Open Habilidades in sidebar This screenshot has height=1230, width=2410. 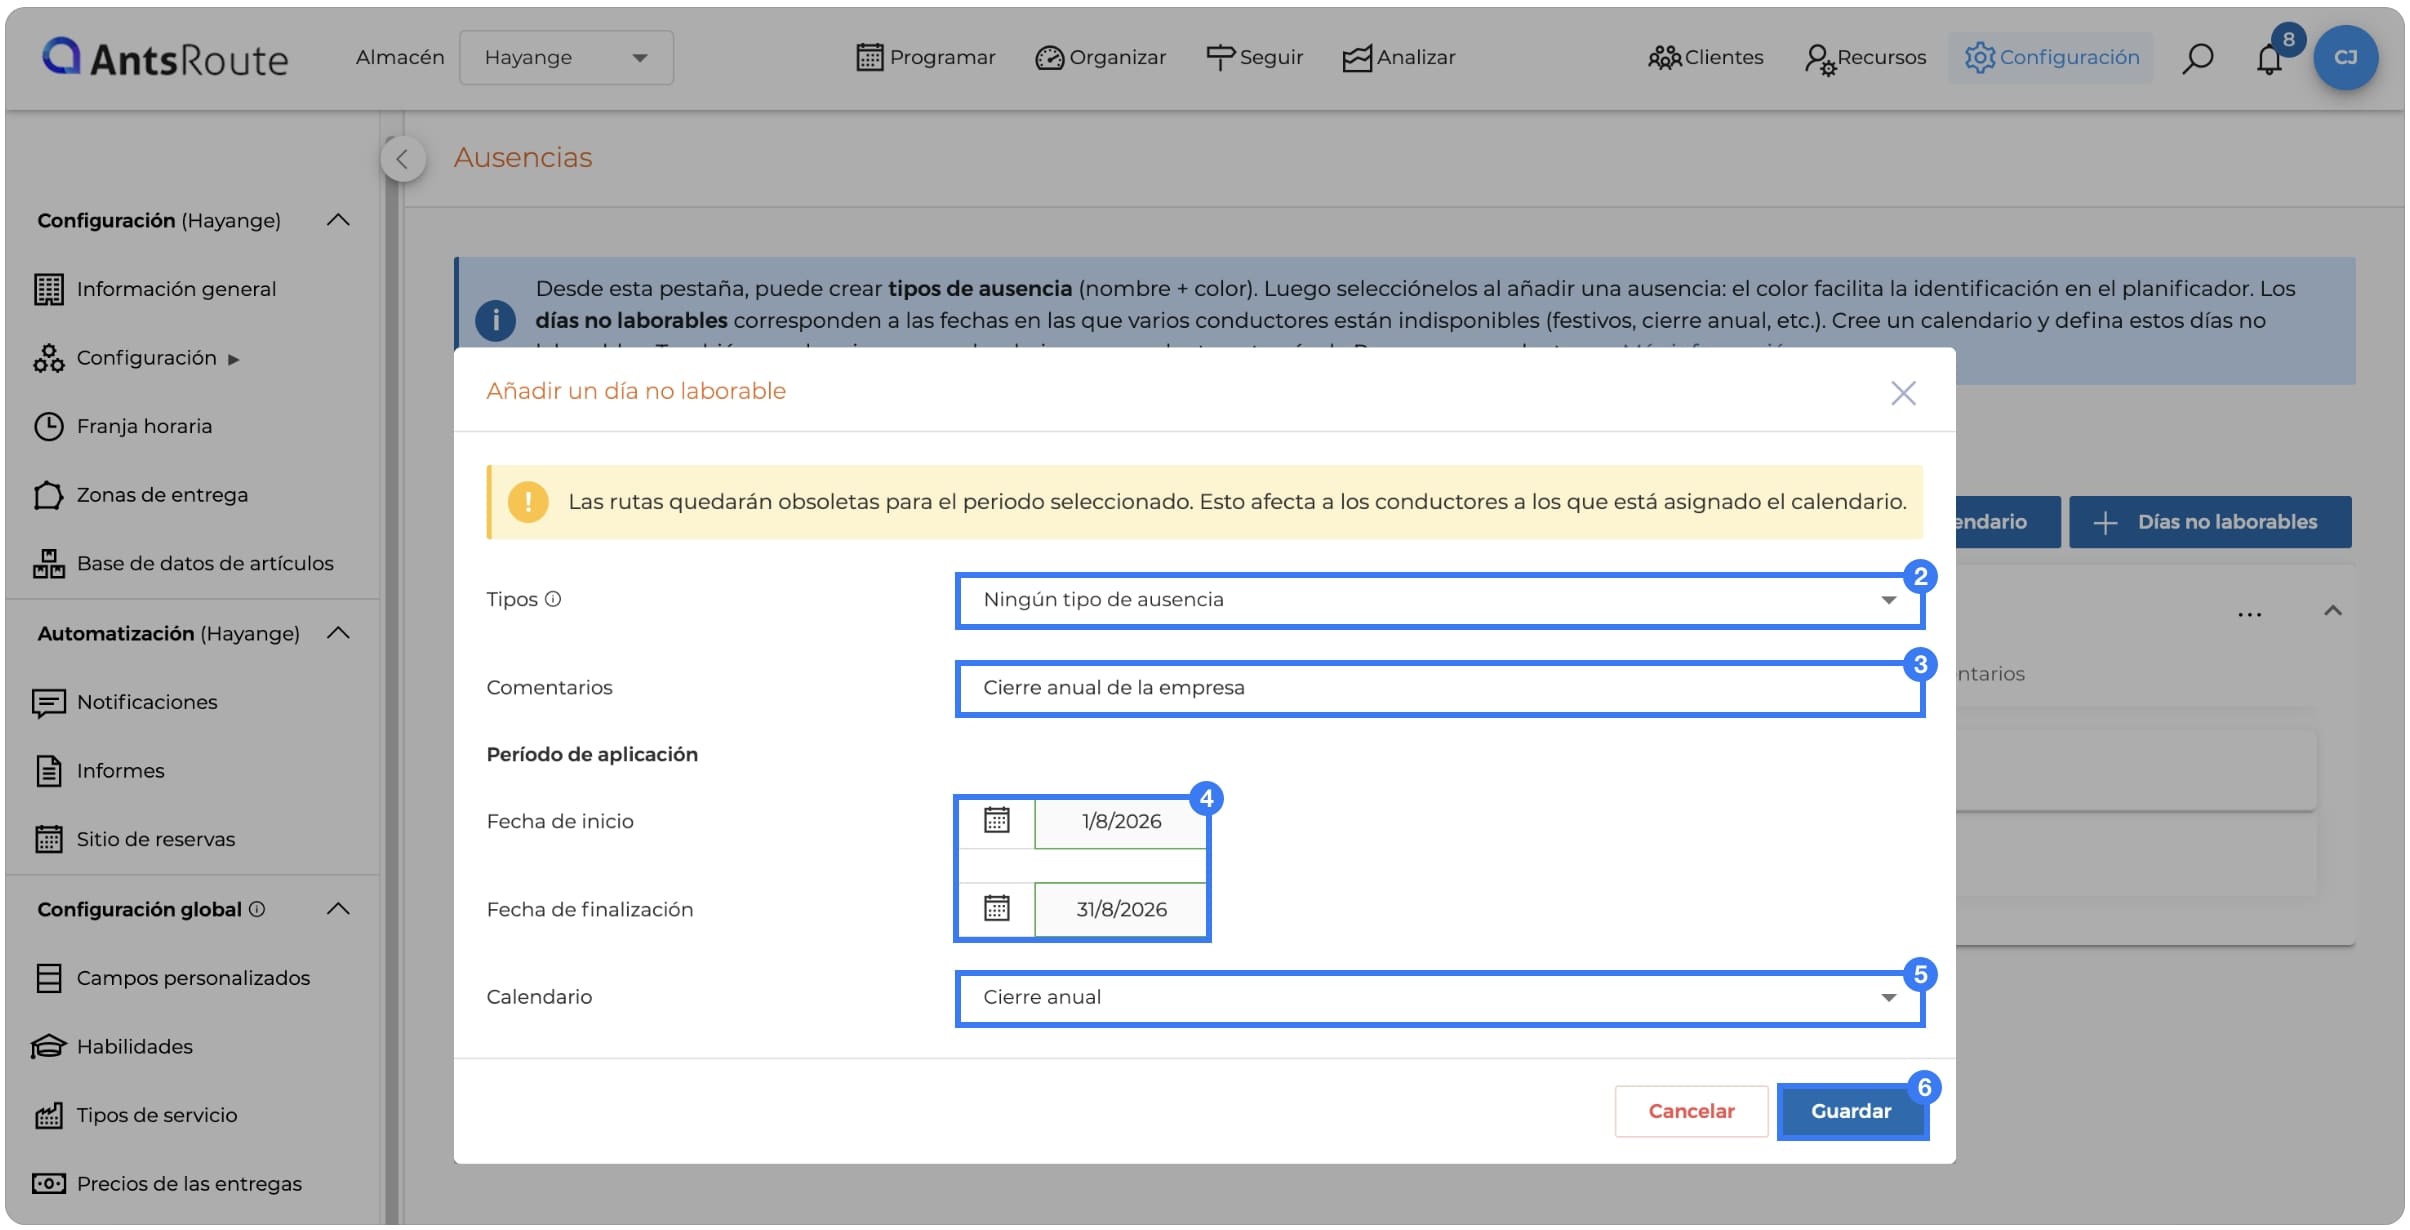(135, 1047)
